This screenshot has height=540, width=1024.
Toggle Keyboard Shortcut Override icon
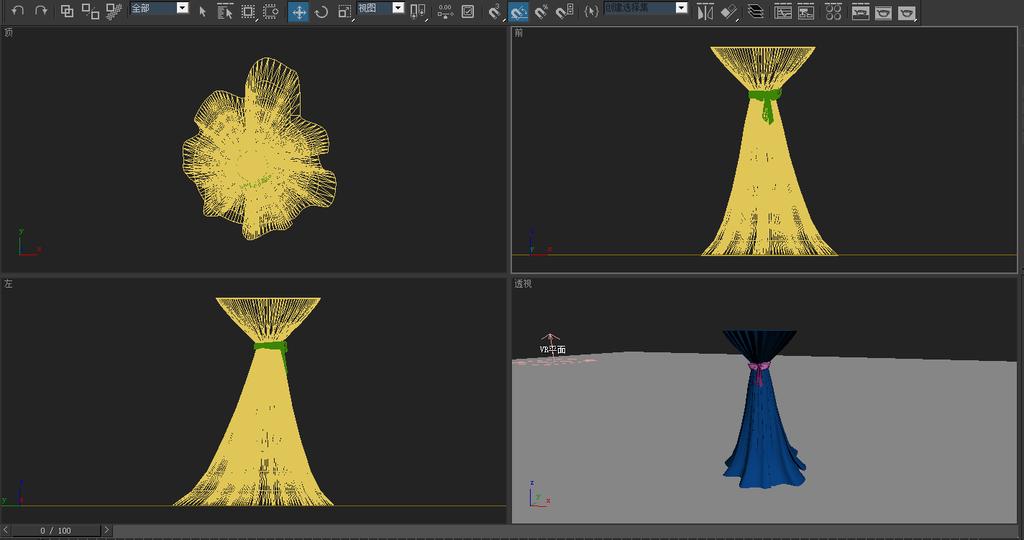[468, 12]
